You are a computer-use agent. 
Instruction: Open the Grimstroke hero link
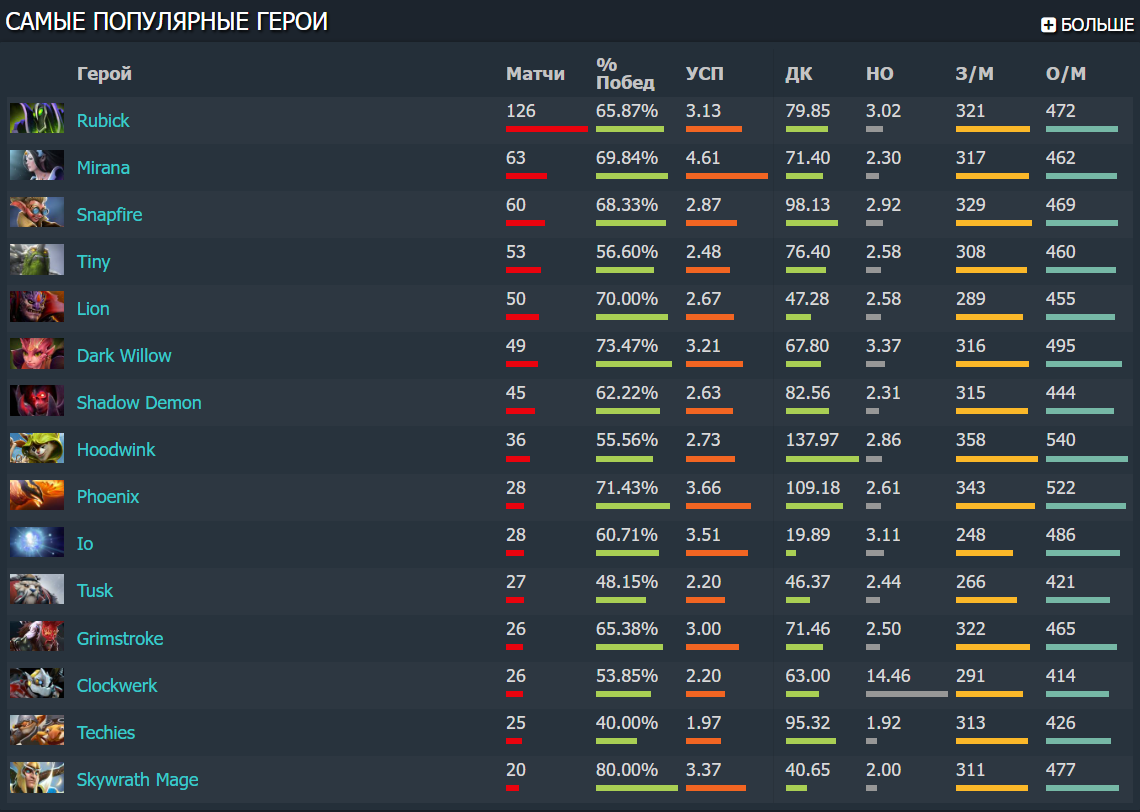click(120, 638)
